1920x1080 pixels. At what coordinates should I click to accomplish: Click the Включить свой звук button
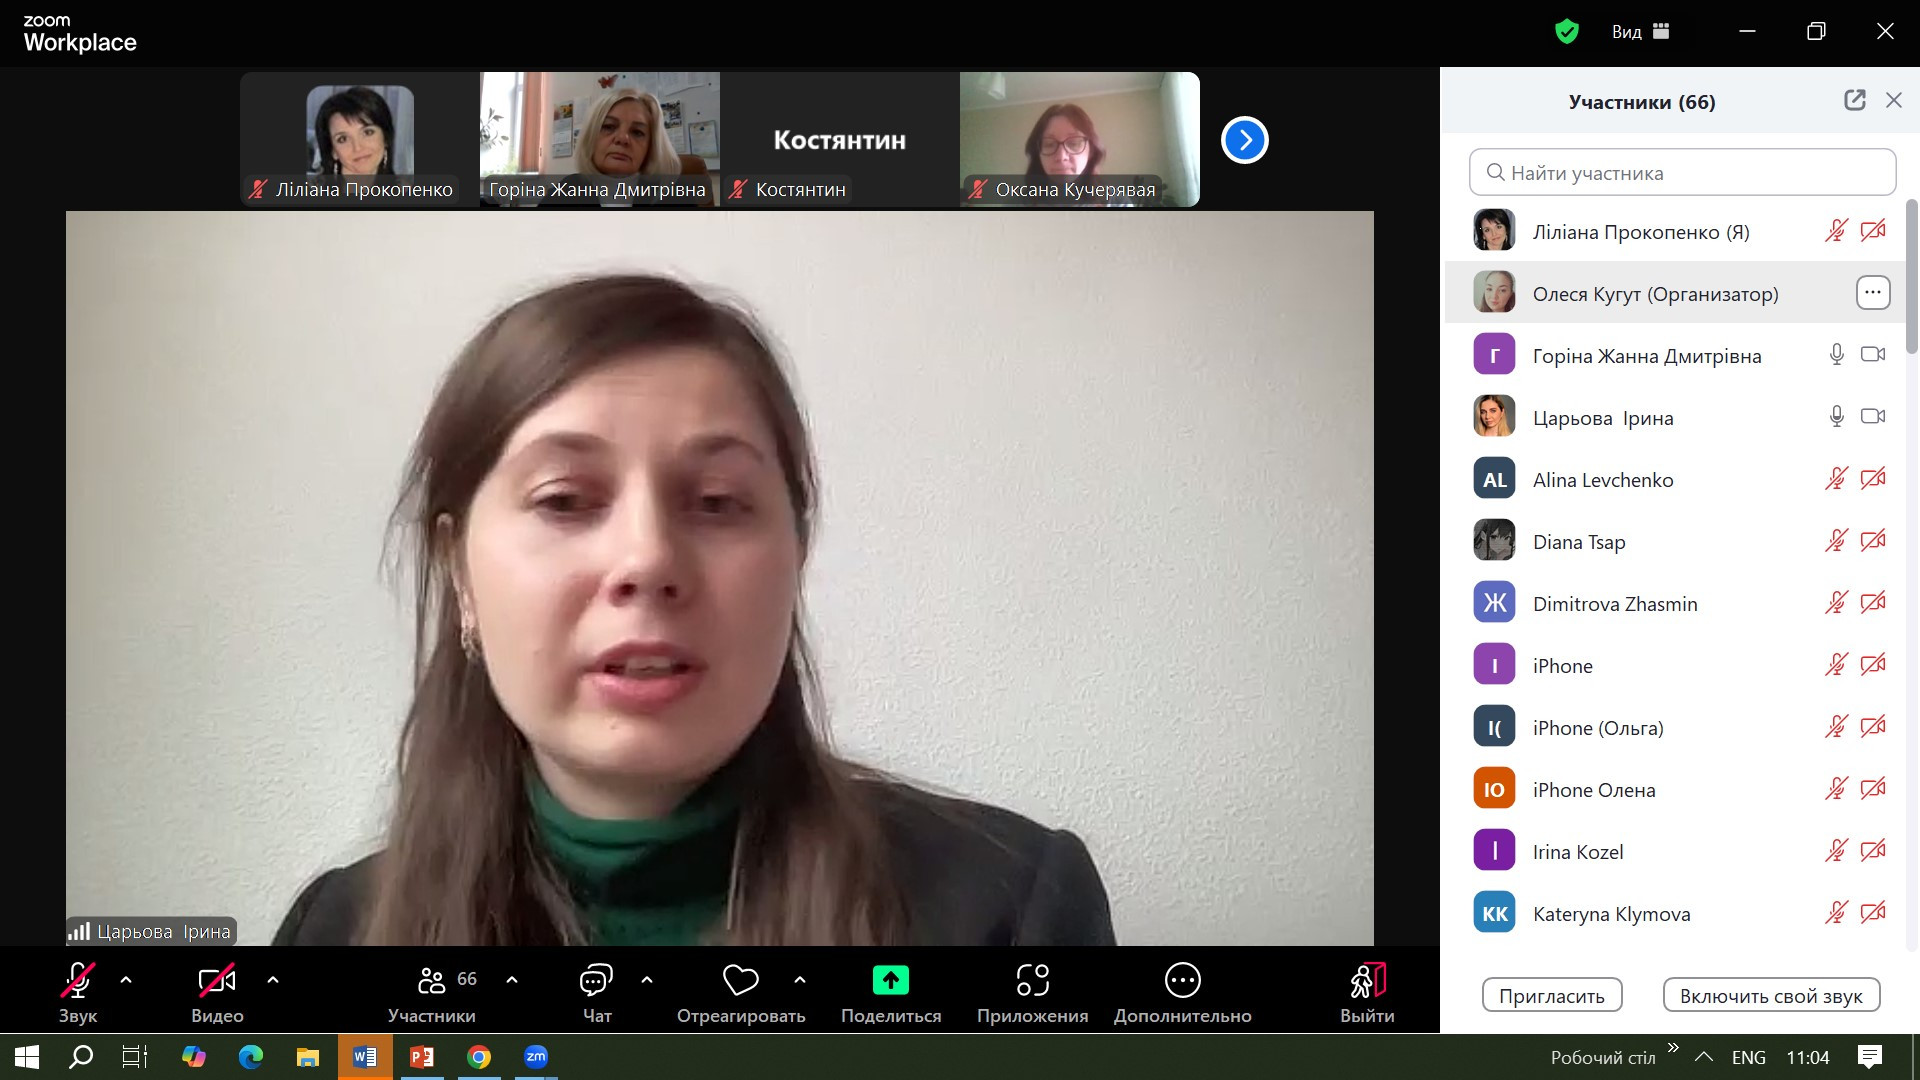pos(1770,996)
